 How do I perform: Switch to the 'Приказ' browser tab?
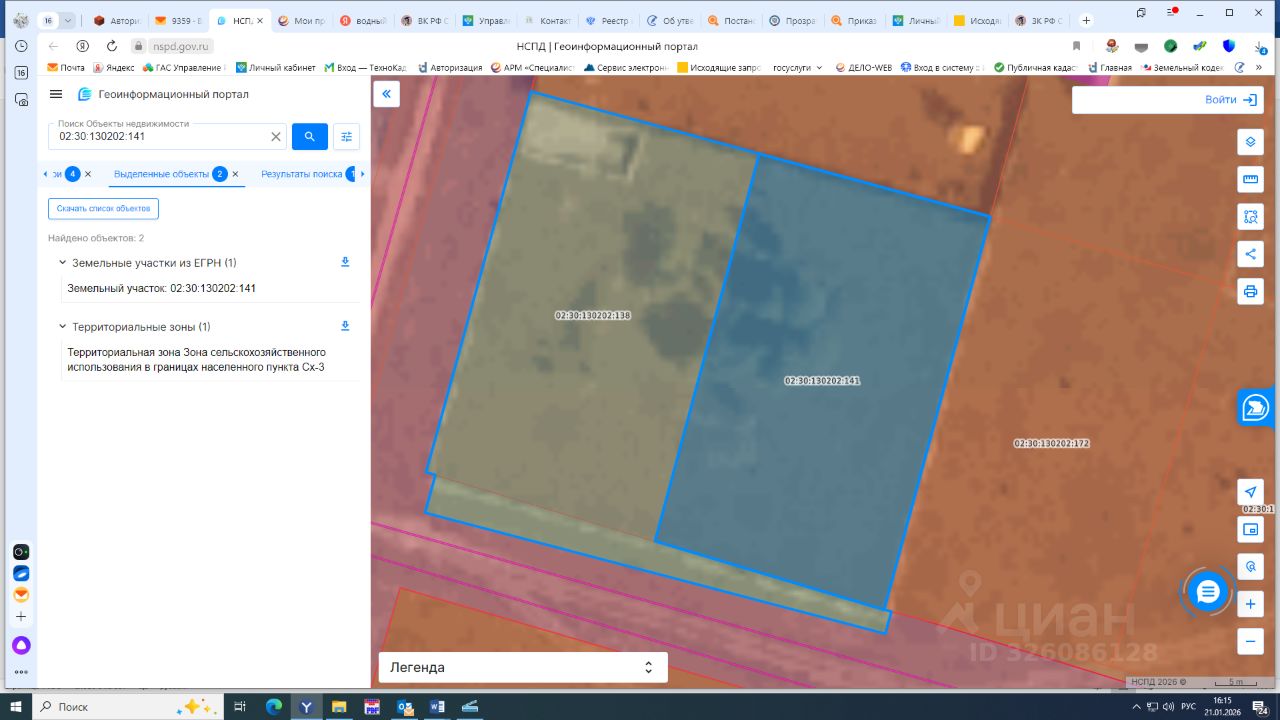(x=854, y=20)
